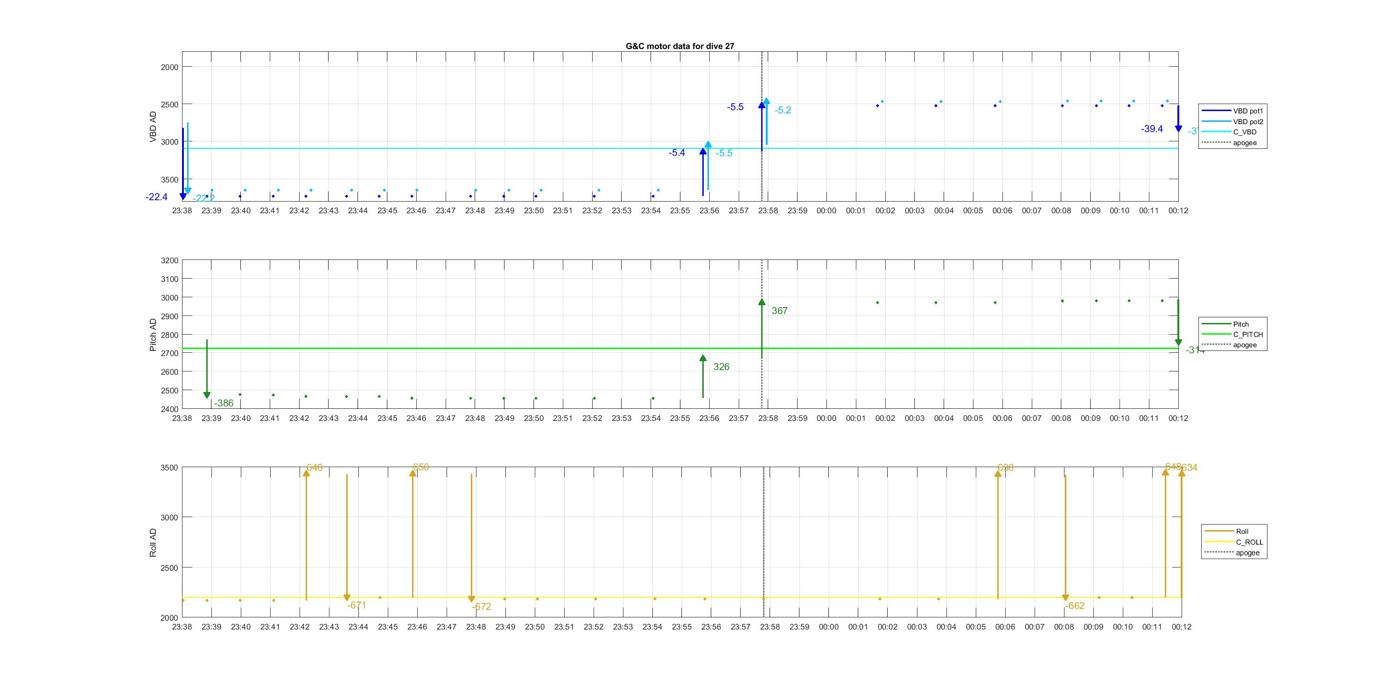Click the '650' roll data label
The height and width of the screenshot is (693, 1400).
[x=421, y=468]
